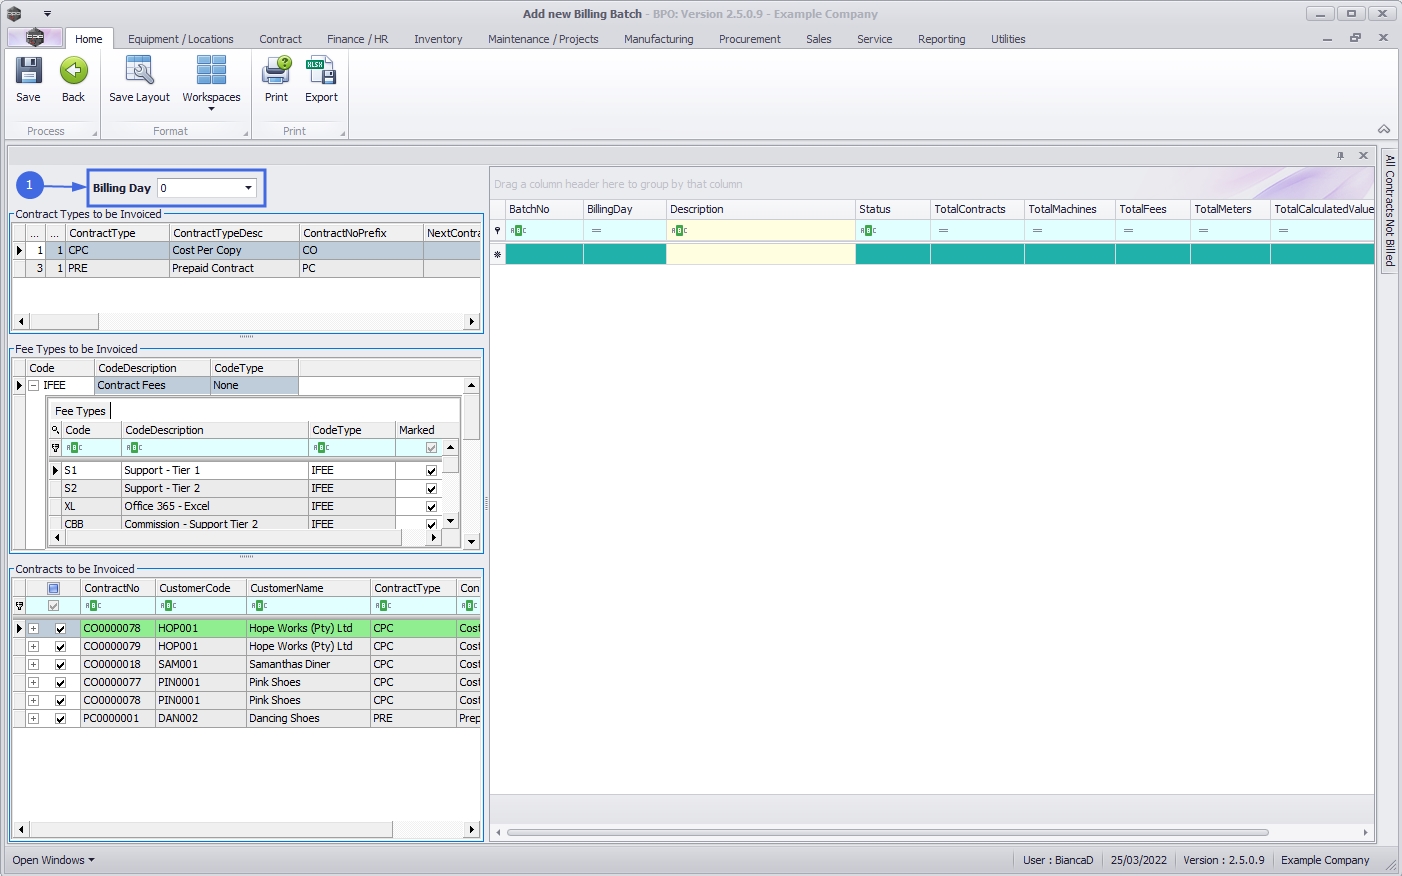Uncheck contract PC0000001 for Dancing Shoes
This screenshot has height=876, width=1402.
click(x=60, y=719)
